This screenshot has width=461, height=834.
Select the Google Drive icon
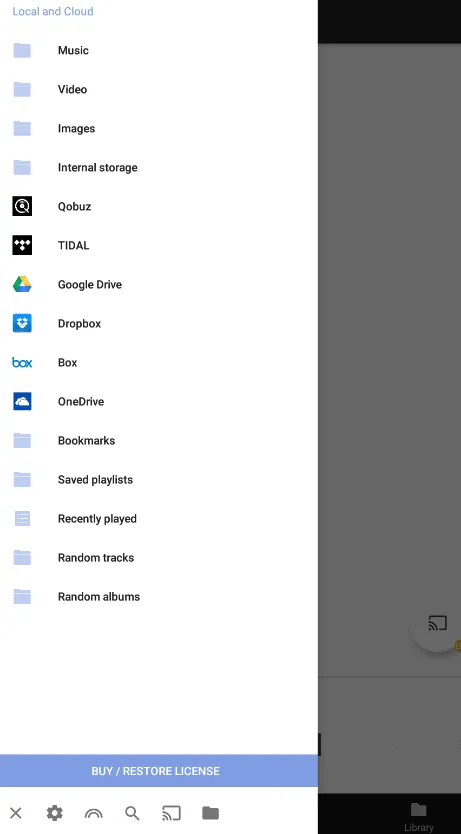tap(22, 285)
